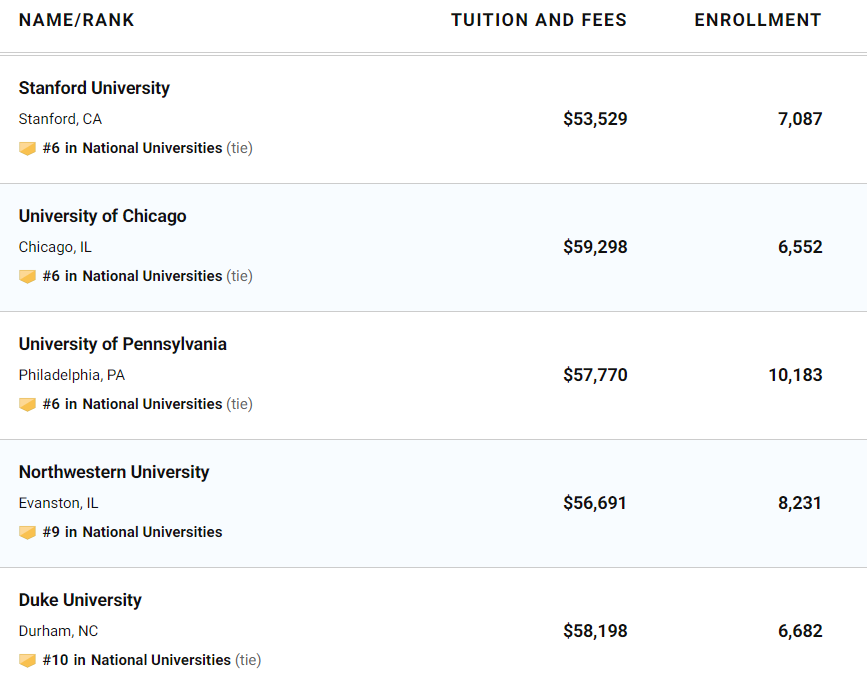This screenshot has width=867, height=692.
Task: Open the Stanford University link
Action: coord(94,88)
